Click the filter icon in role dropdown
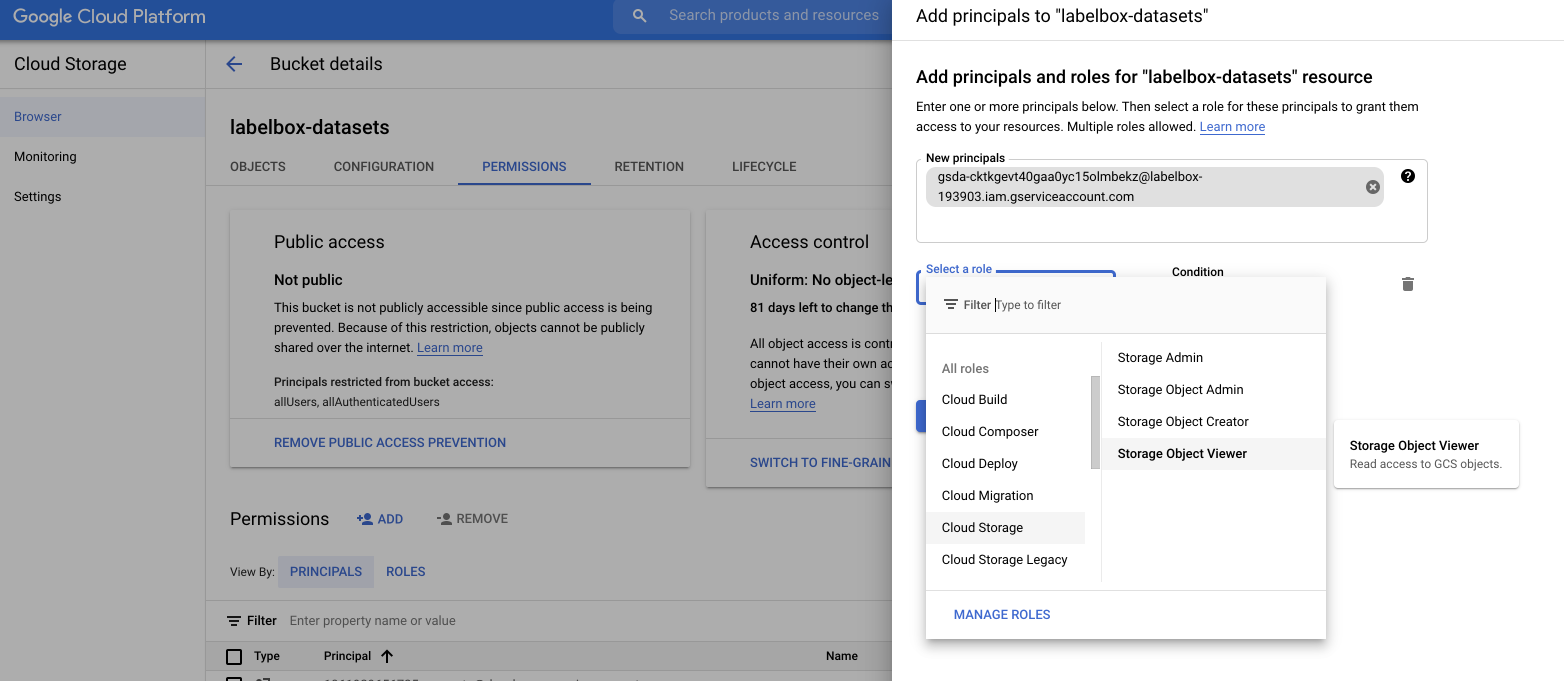 coord(951,305)
